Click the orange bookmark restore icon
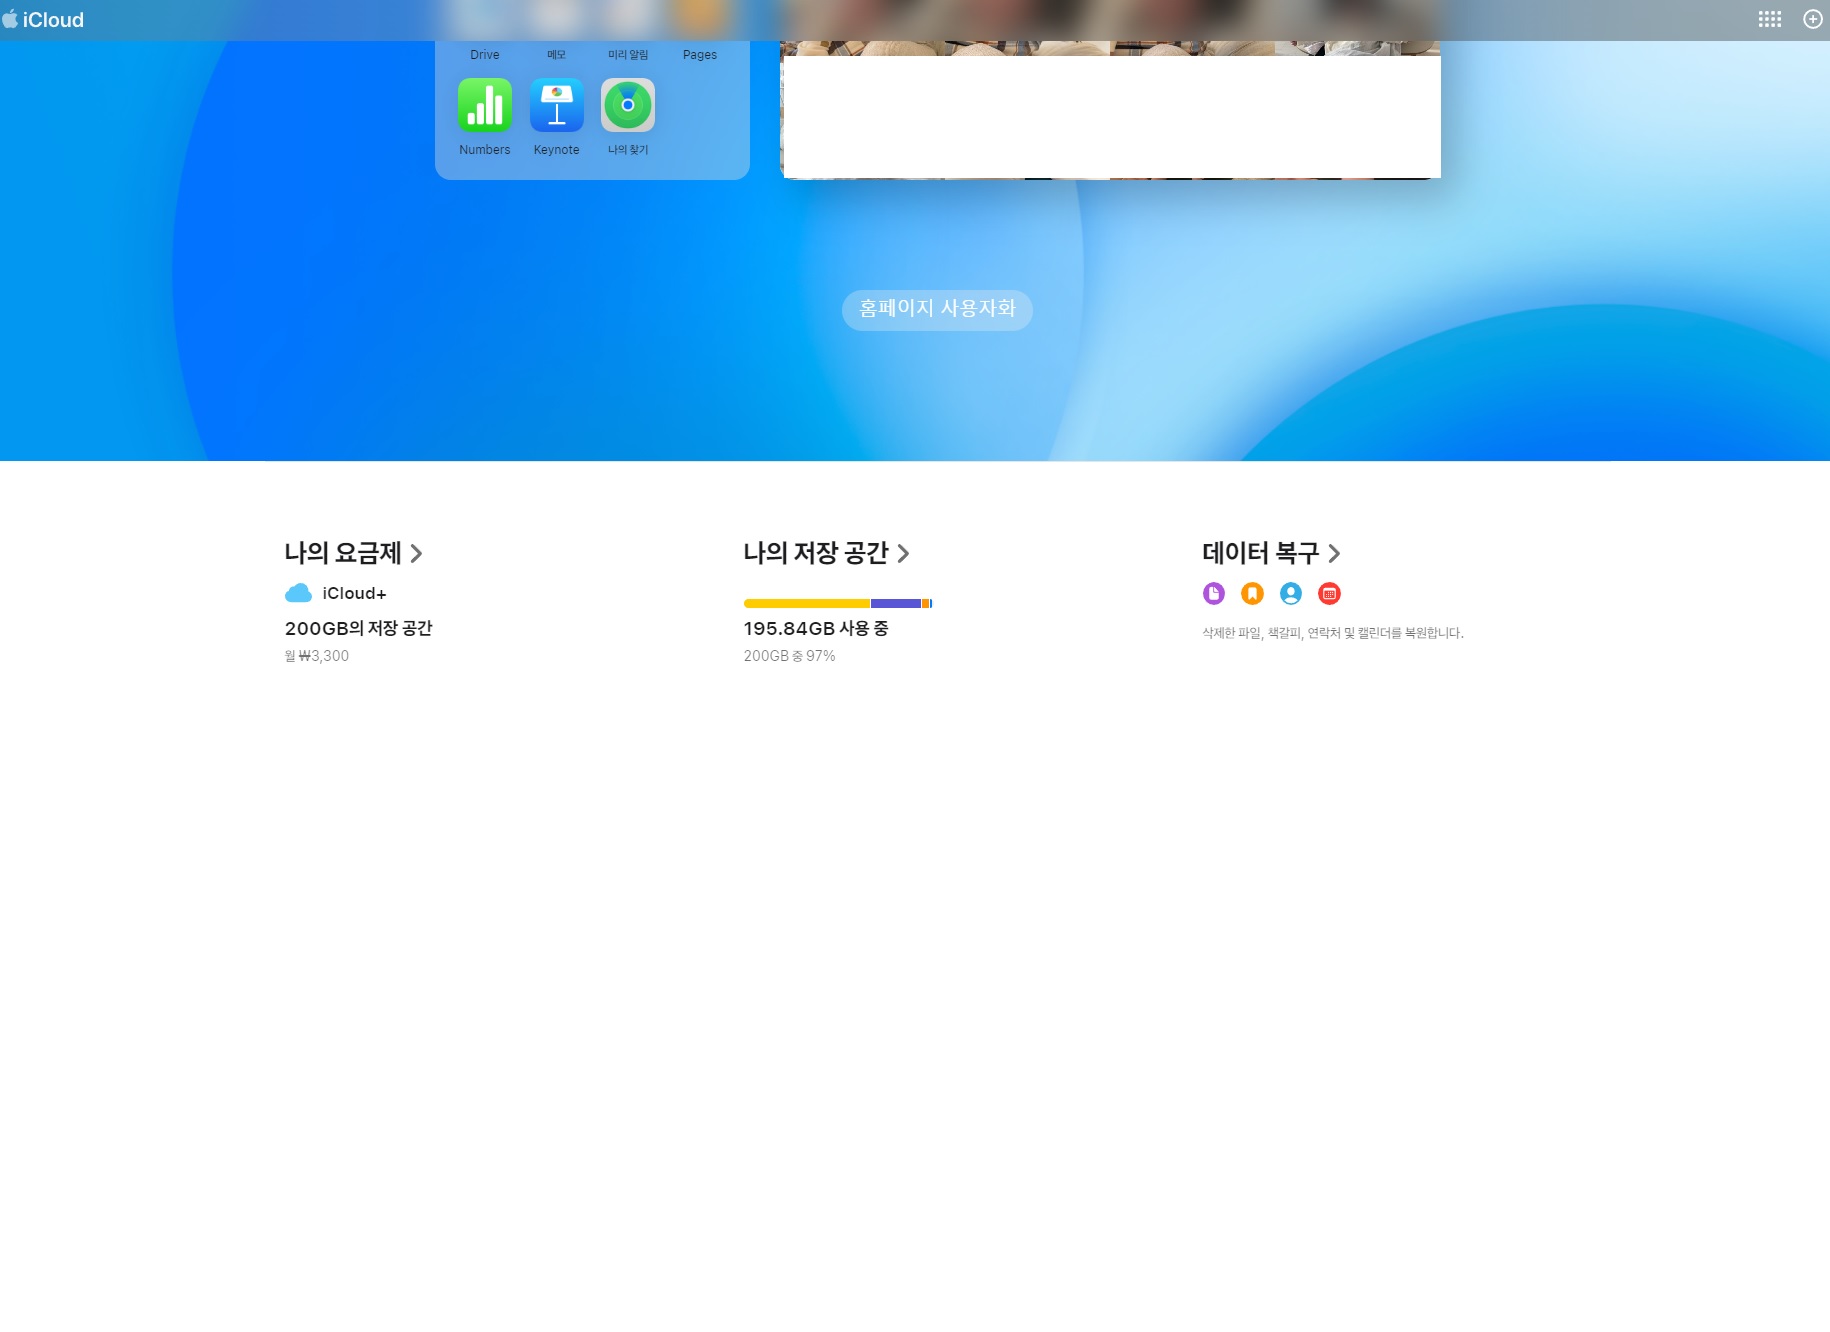The width and height of the screenshot is (1830, 1332). coord(1252,594)
